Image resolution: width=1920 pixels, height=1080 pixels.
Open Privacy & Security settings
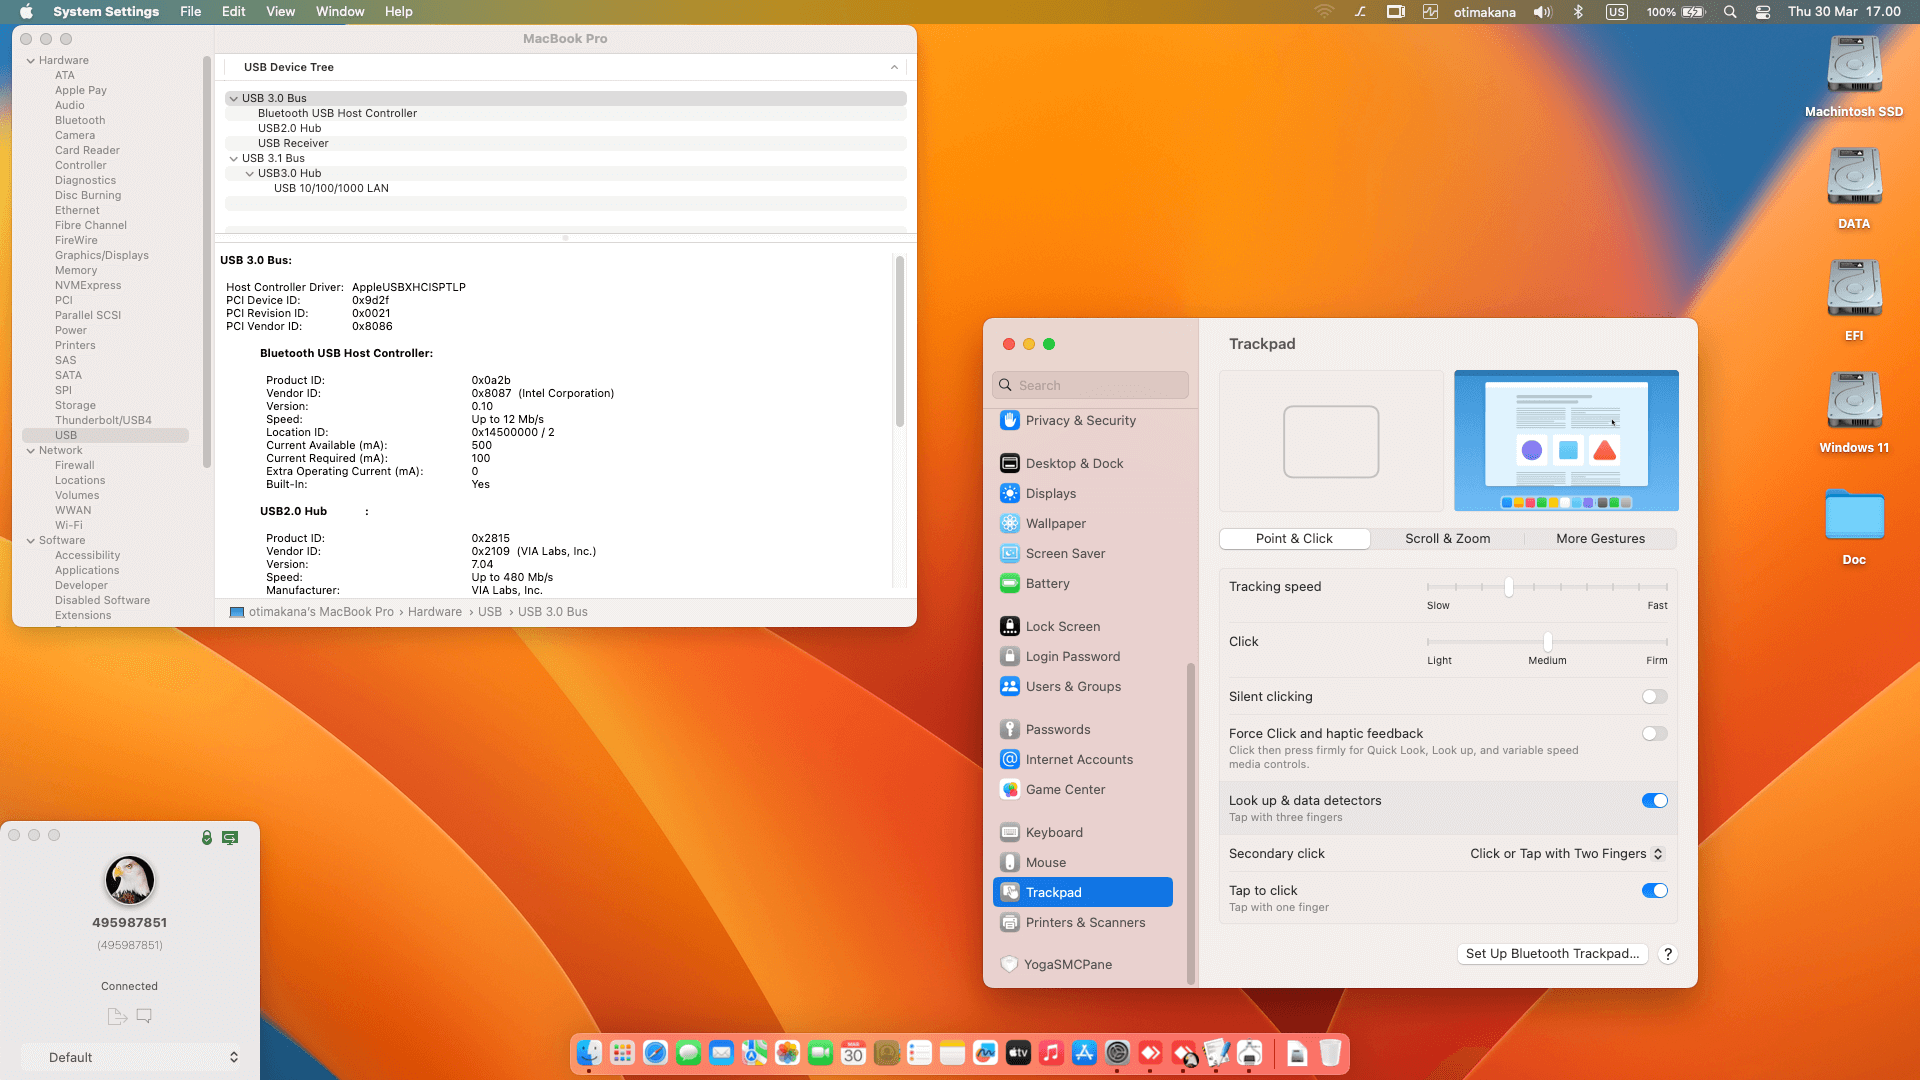click(1080, 420)
